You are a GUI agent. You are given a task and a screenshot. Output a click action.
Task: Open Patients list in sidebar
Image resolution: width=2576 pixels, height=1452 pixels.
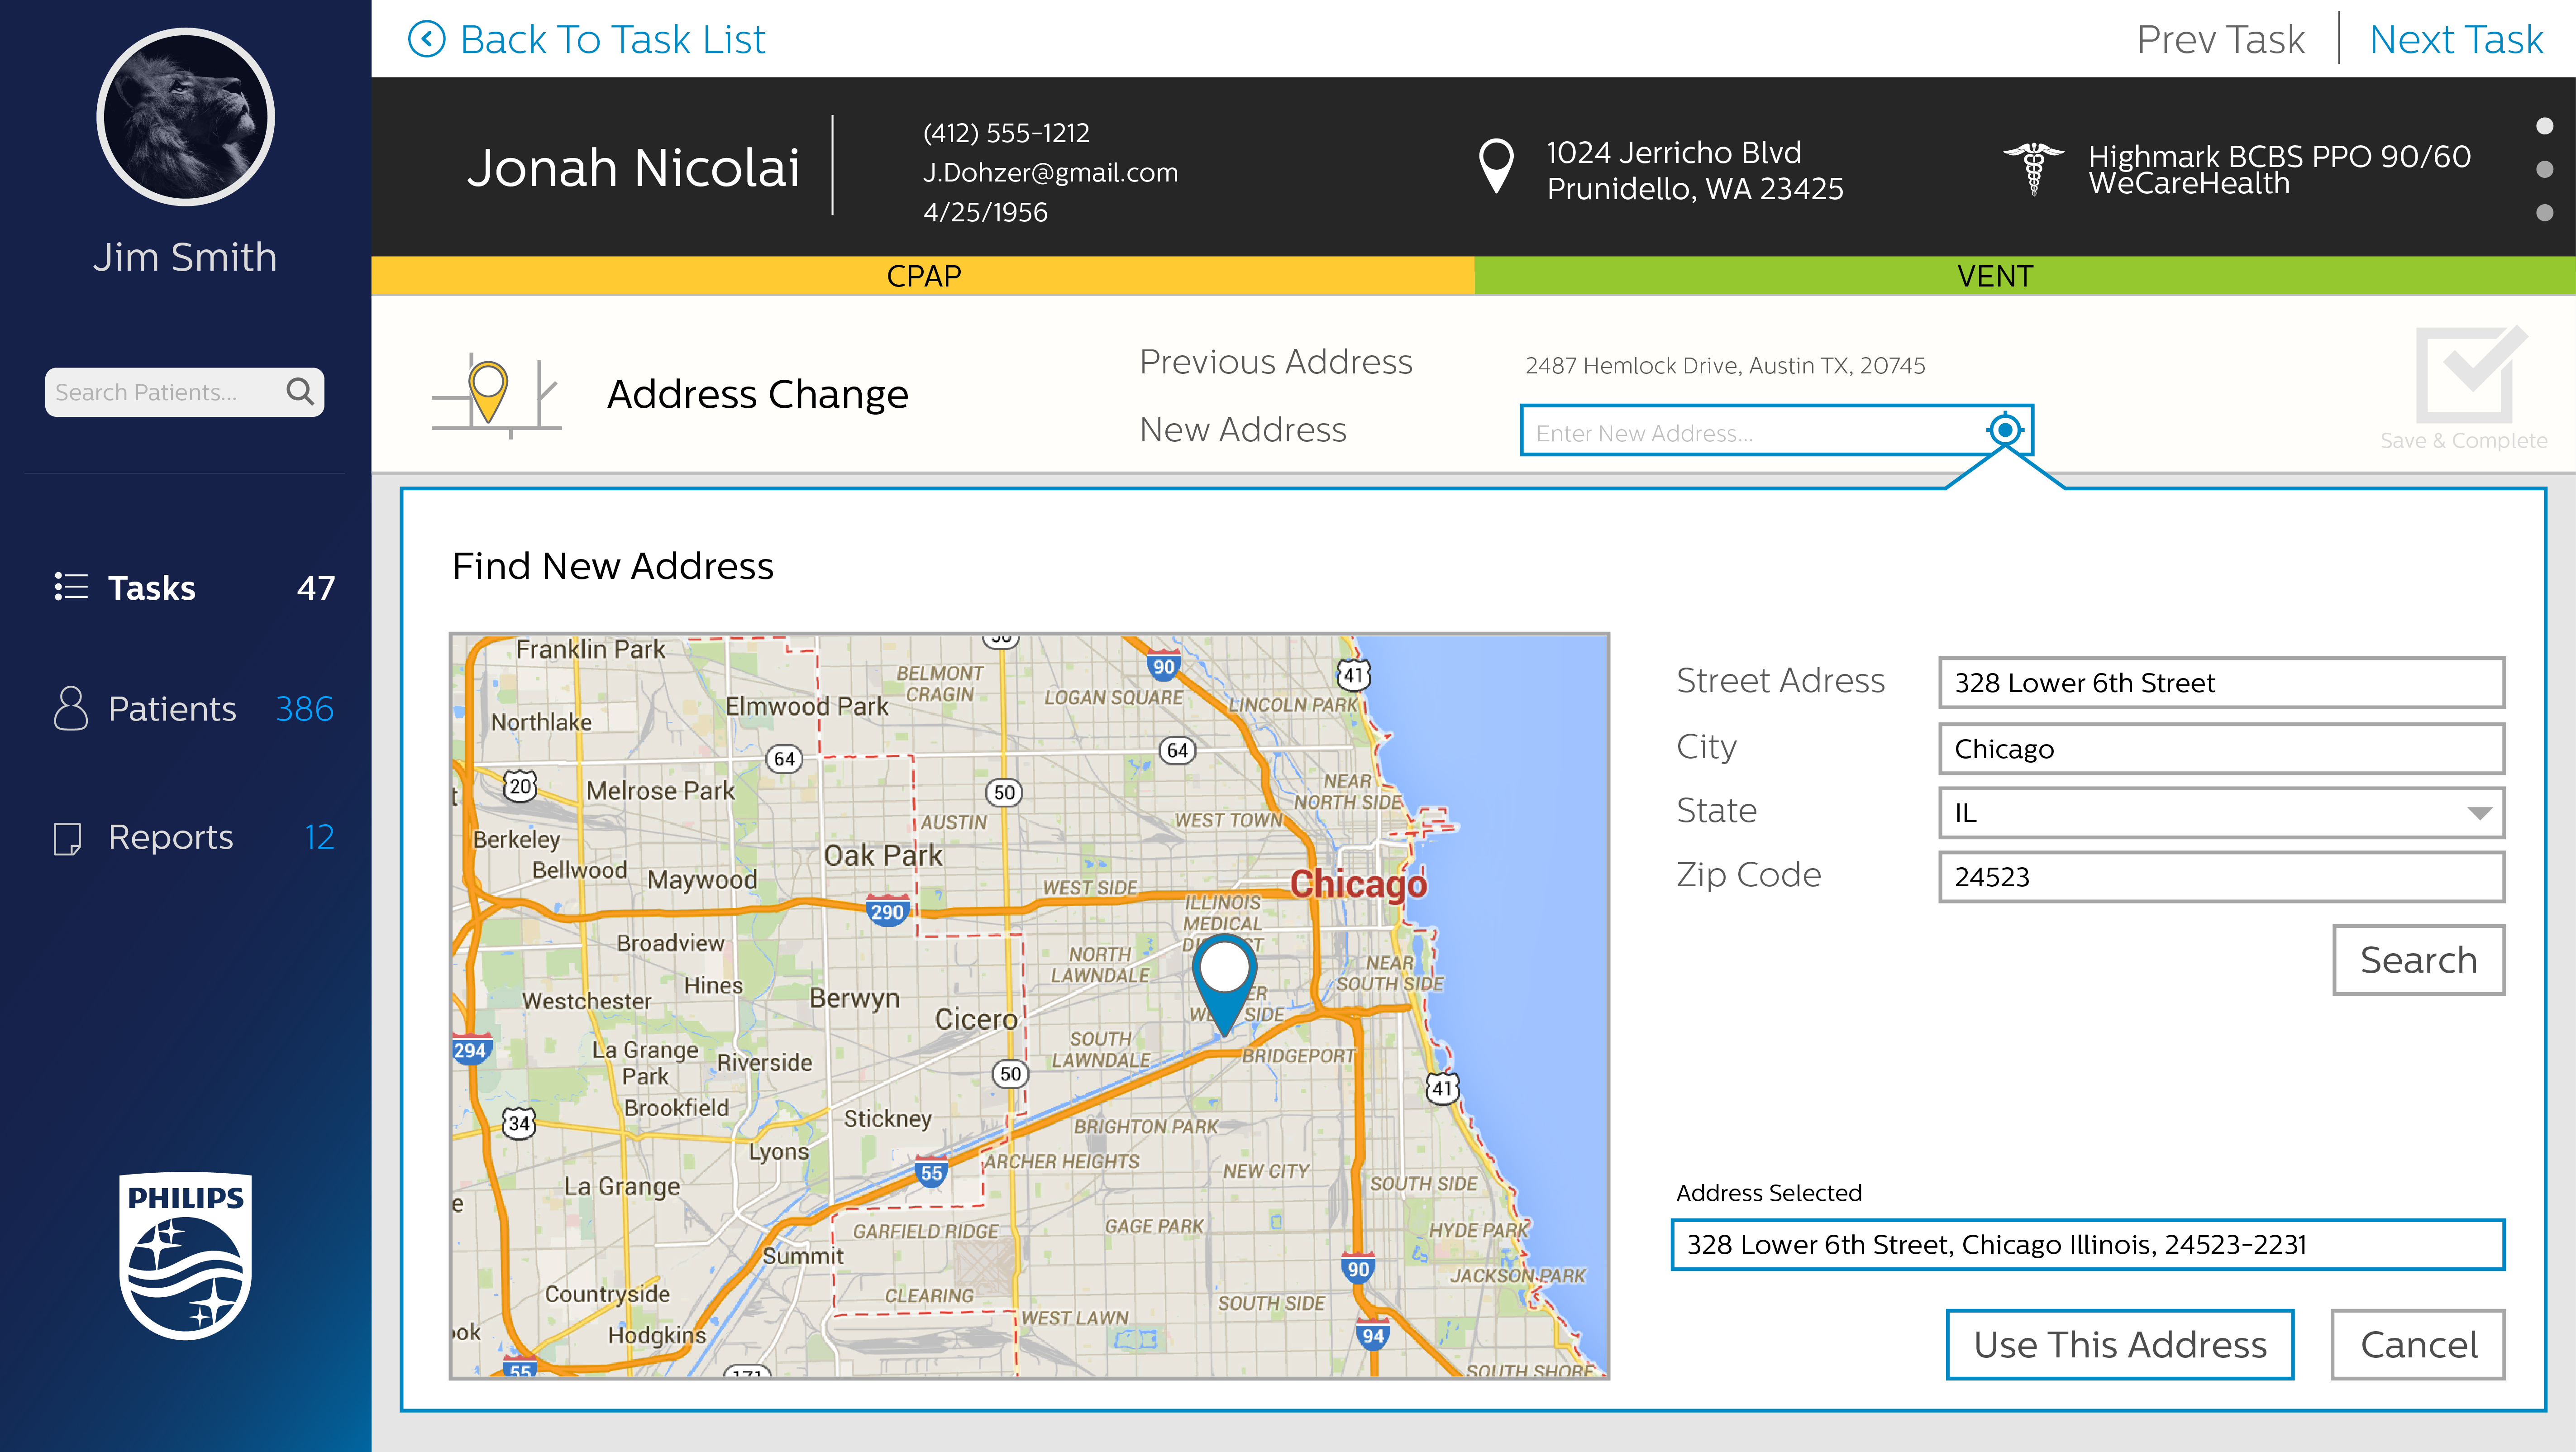[x=172, y=709]
